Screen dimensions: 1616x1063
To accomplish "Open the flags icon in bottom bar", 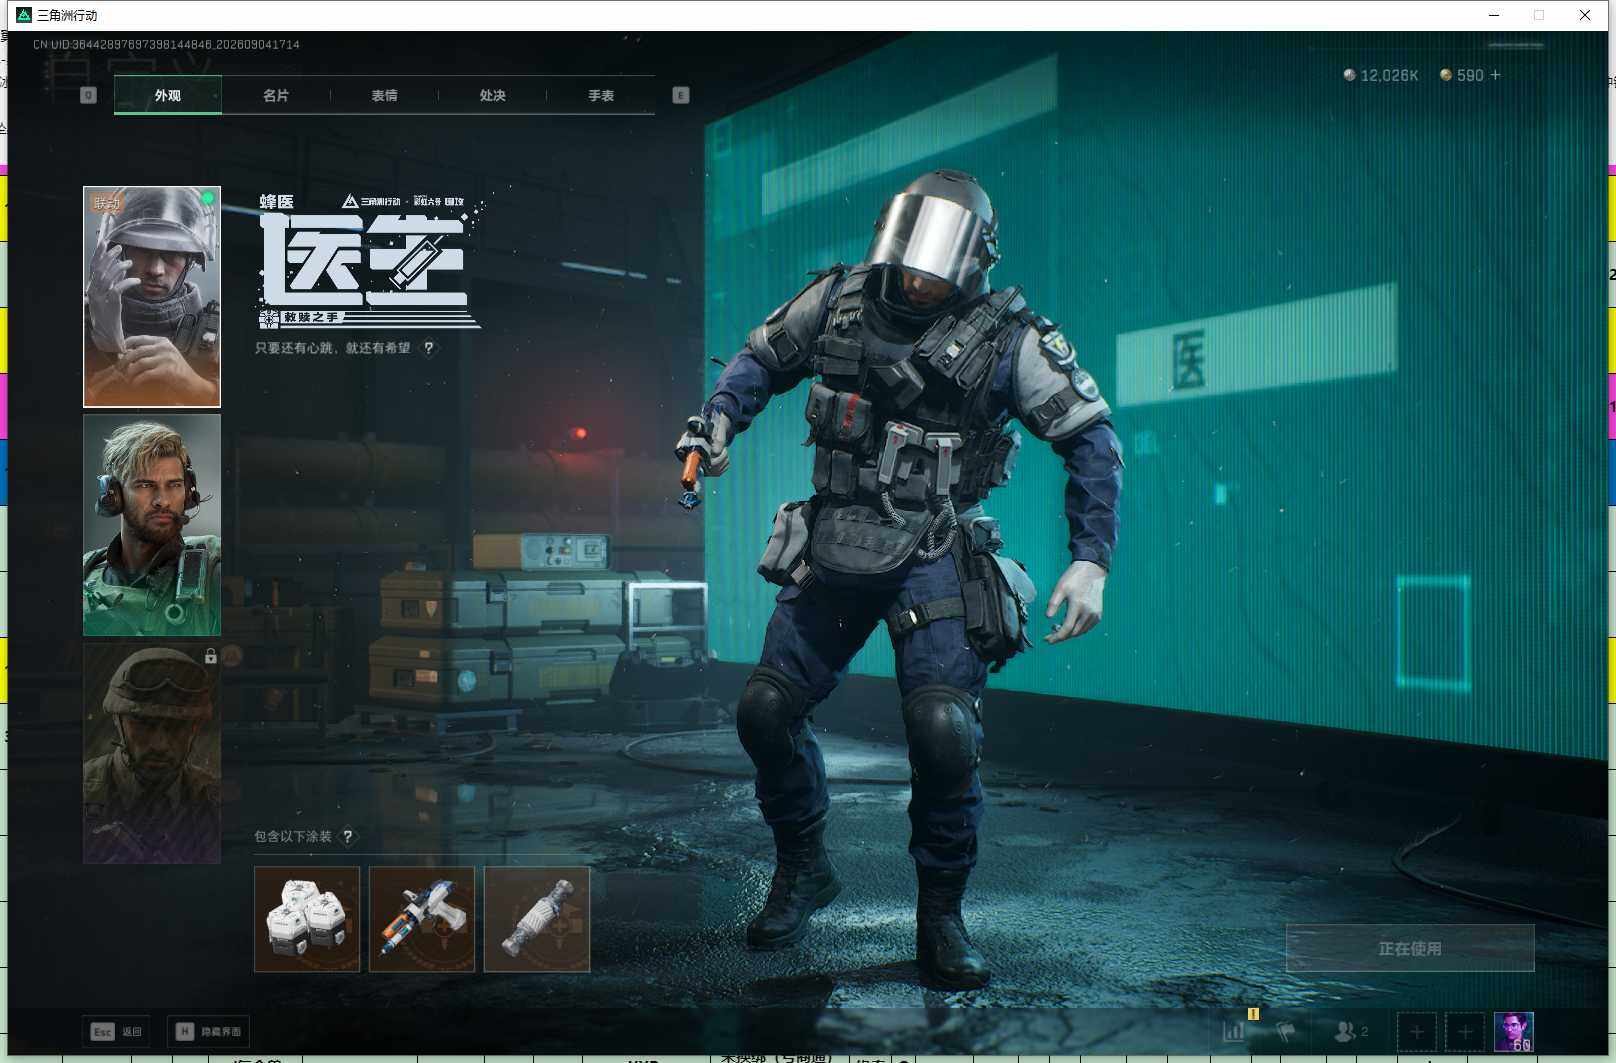I will click(1286, 1031).
